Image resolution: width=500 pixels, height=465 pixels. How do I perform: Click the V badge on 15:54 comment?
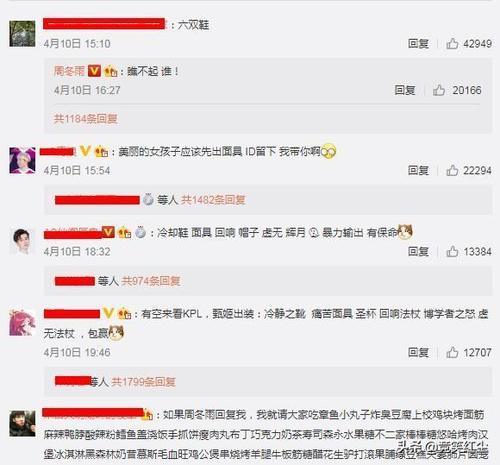click(85, 151)
